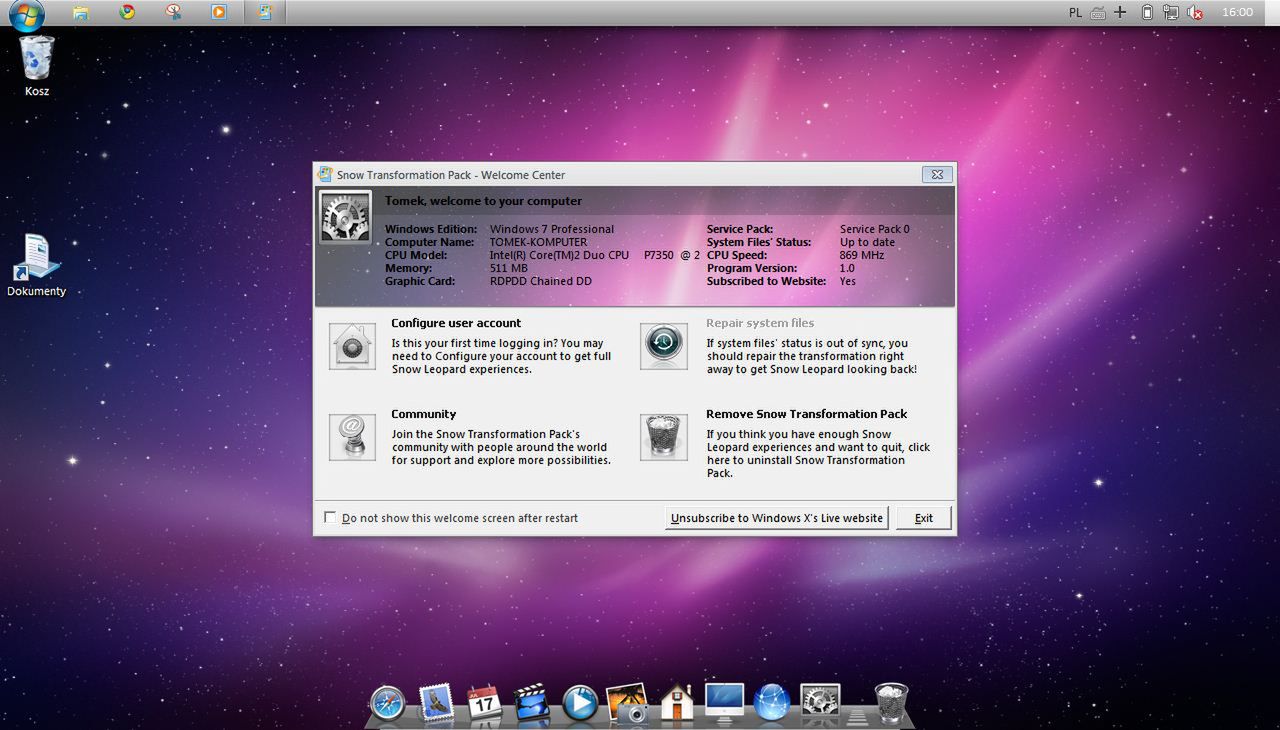Click the TOMEK-KOMPUTER computer name
This screenshot has height=730, width=1280.
(x=539, y=242)
